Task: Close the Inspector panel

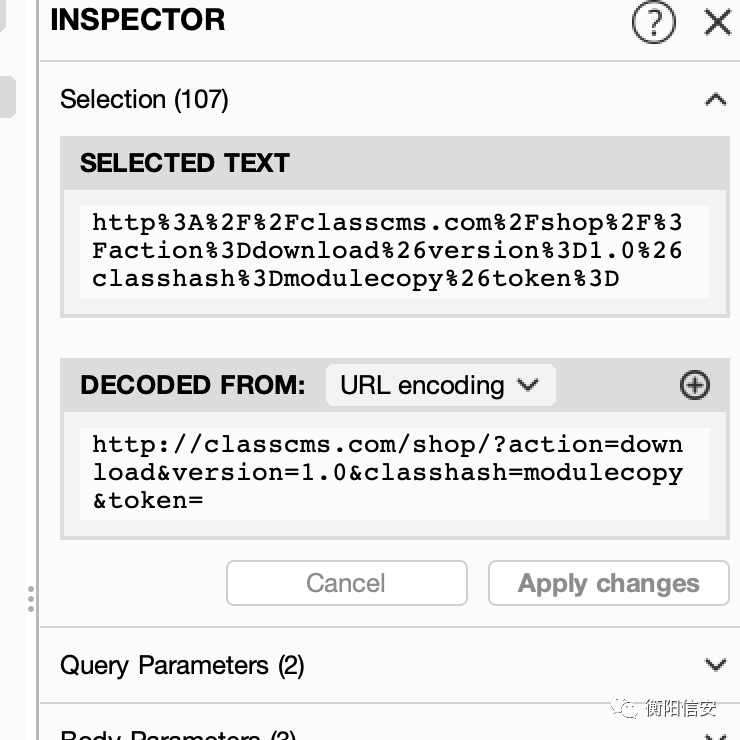Action: pyautogui.click(x=717, y=22)
